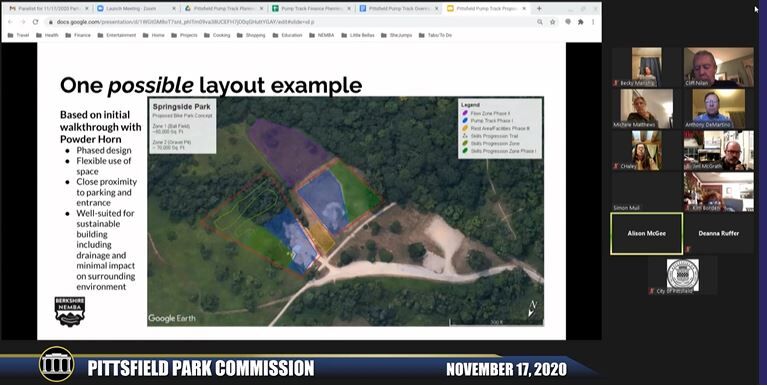The width and height of the screenshot is (767, 386).
Task: Click the 'Phased design' bullet text
Action: pyautogui.click(x=104, y=150)
